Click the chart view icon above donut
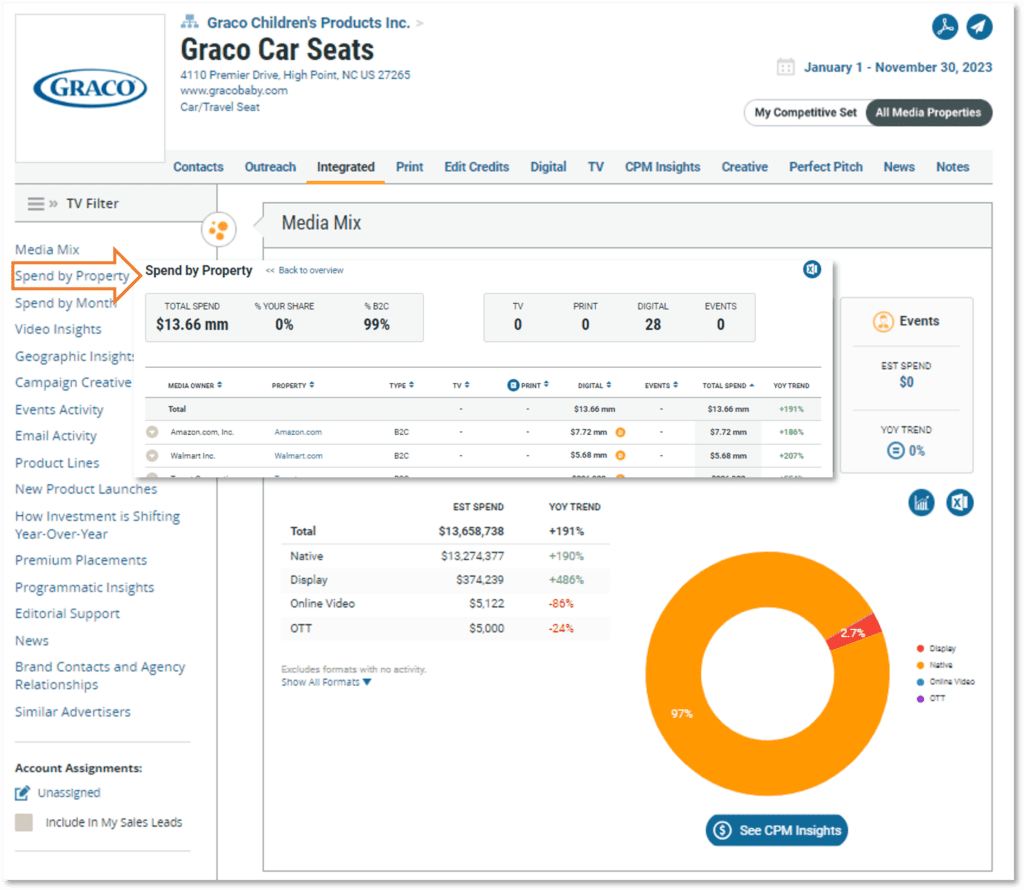 point(922,503)
